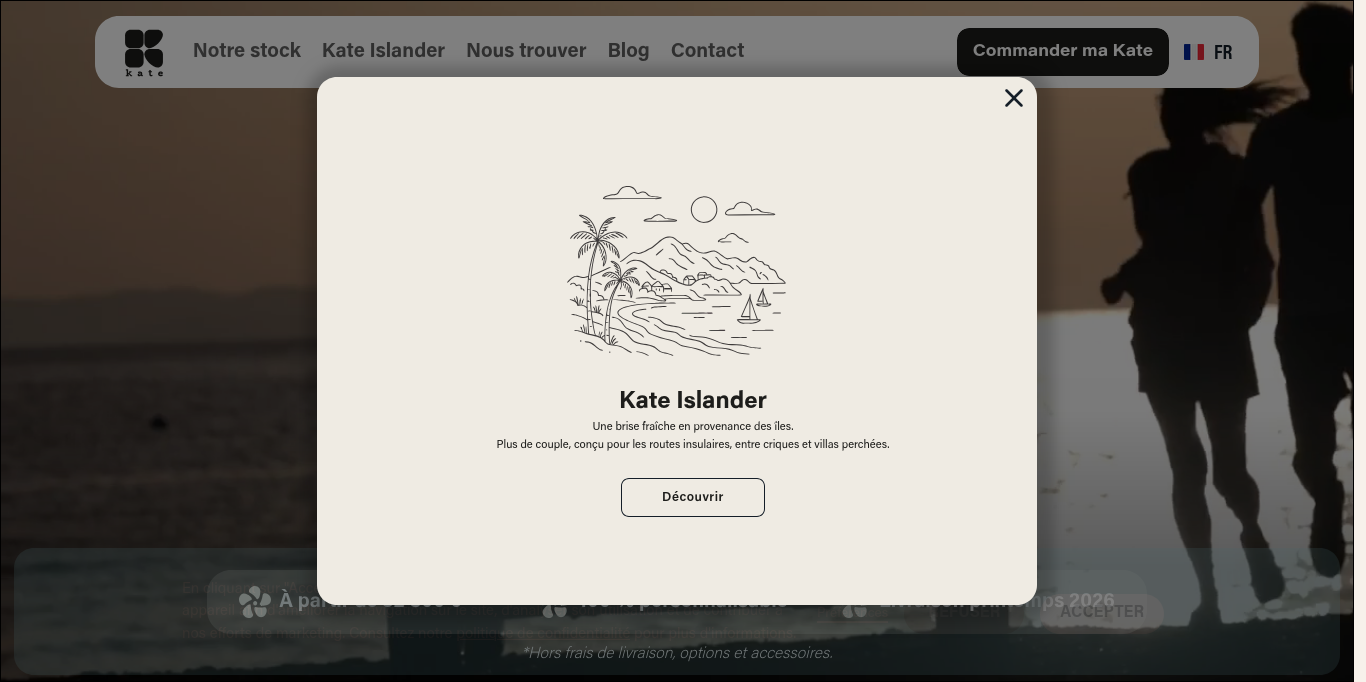
Task: Click the Kate logo in the navbar
Action: (x=144, y=52)
